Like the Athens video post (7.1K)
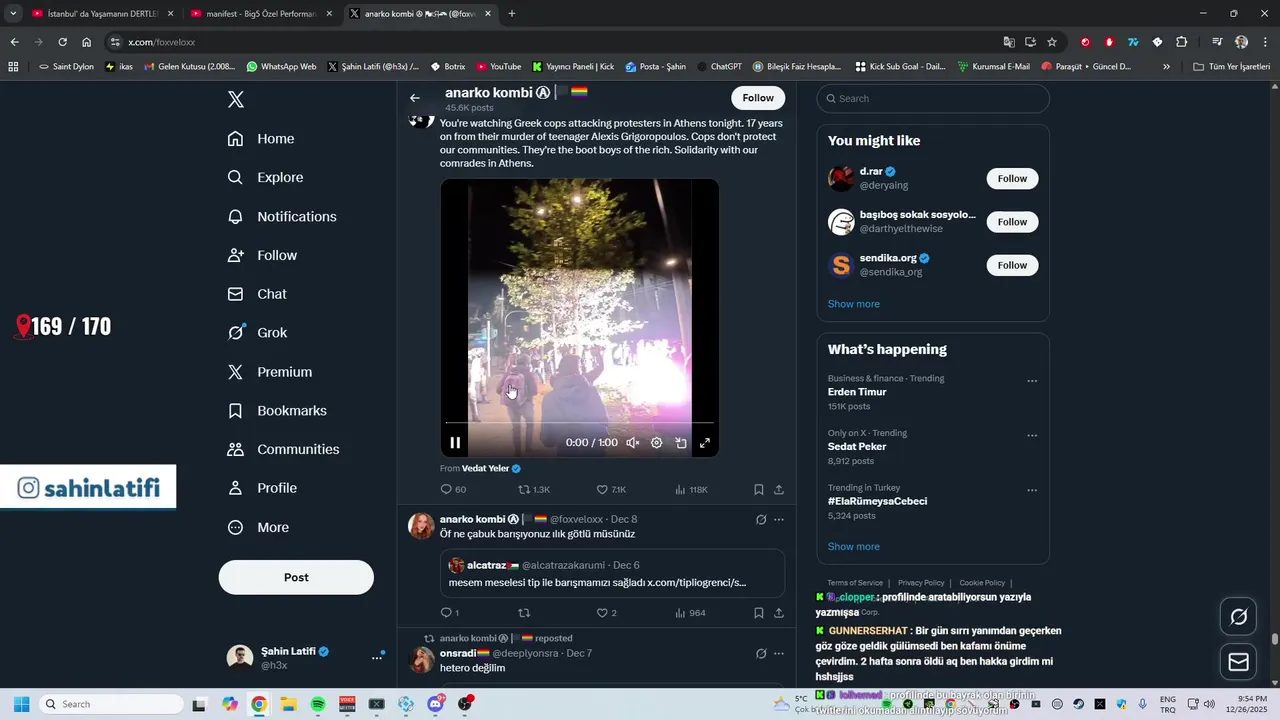 [611, 490]
